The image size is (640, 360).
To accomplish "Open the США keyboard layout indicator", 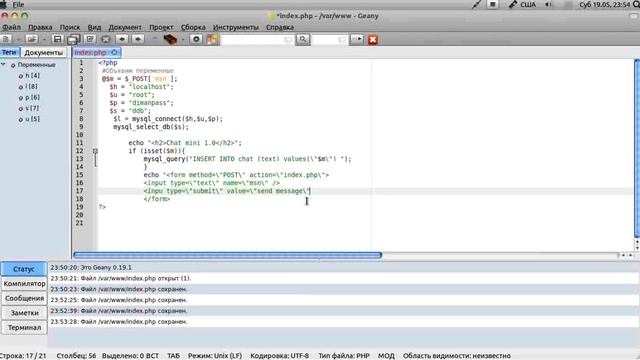I will point(522,4).
